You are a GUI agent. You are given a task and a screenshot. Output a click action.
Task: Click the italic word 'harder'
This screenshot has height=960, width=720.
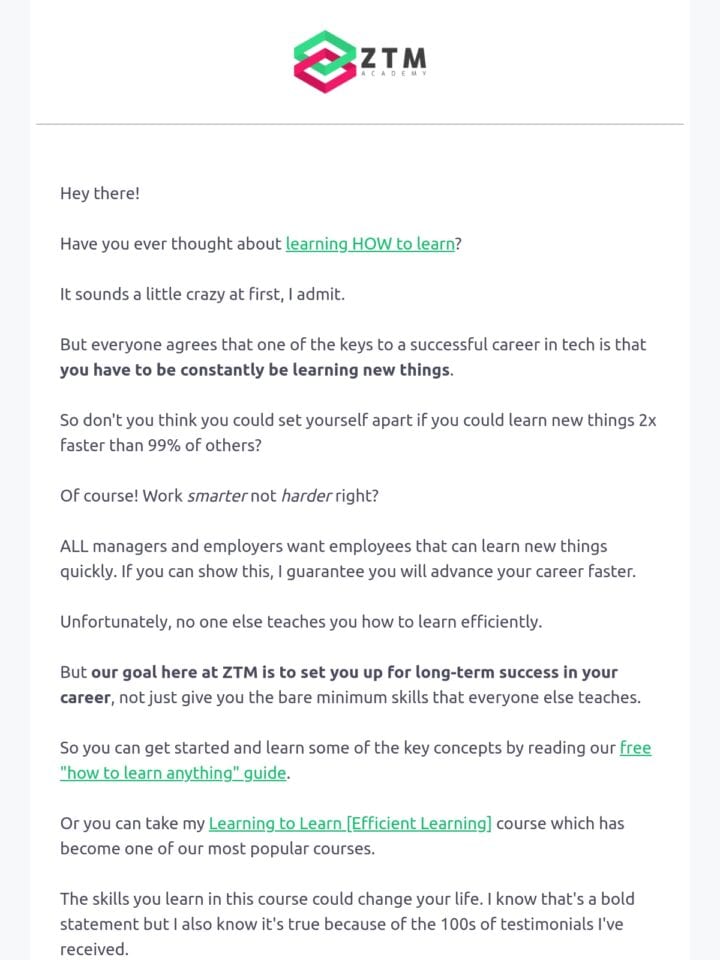tap(306, 496)
